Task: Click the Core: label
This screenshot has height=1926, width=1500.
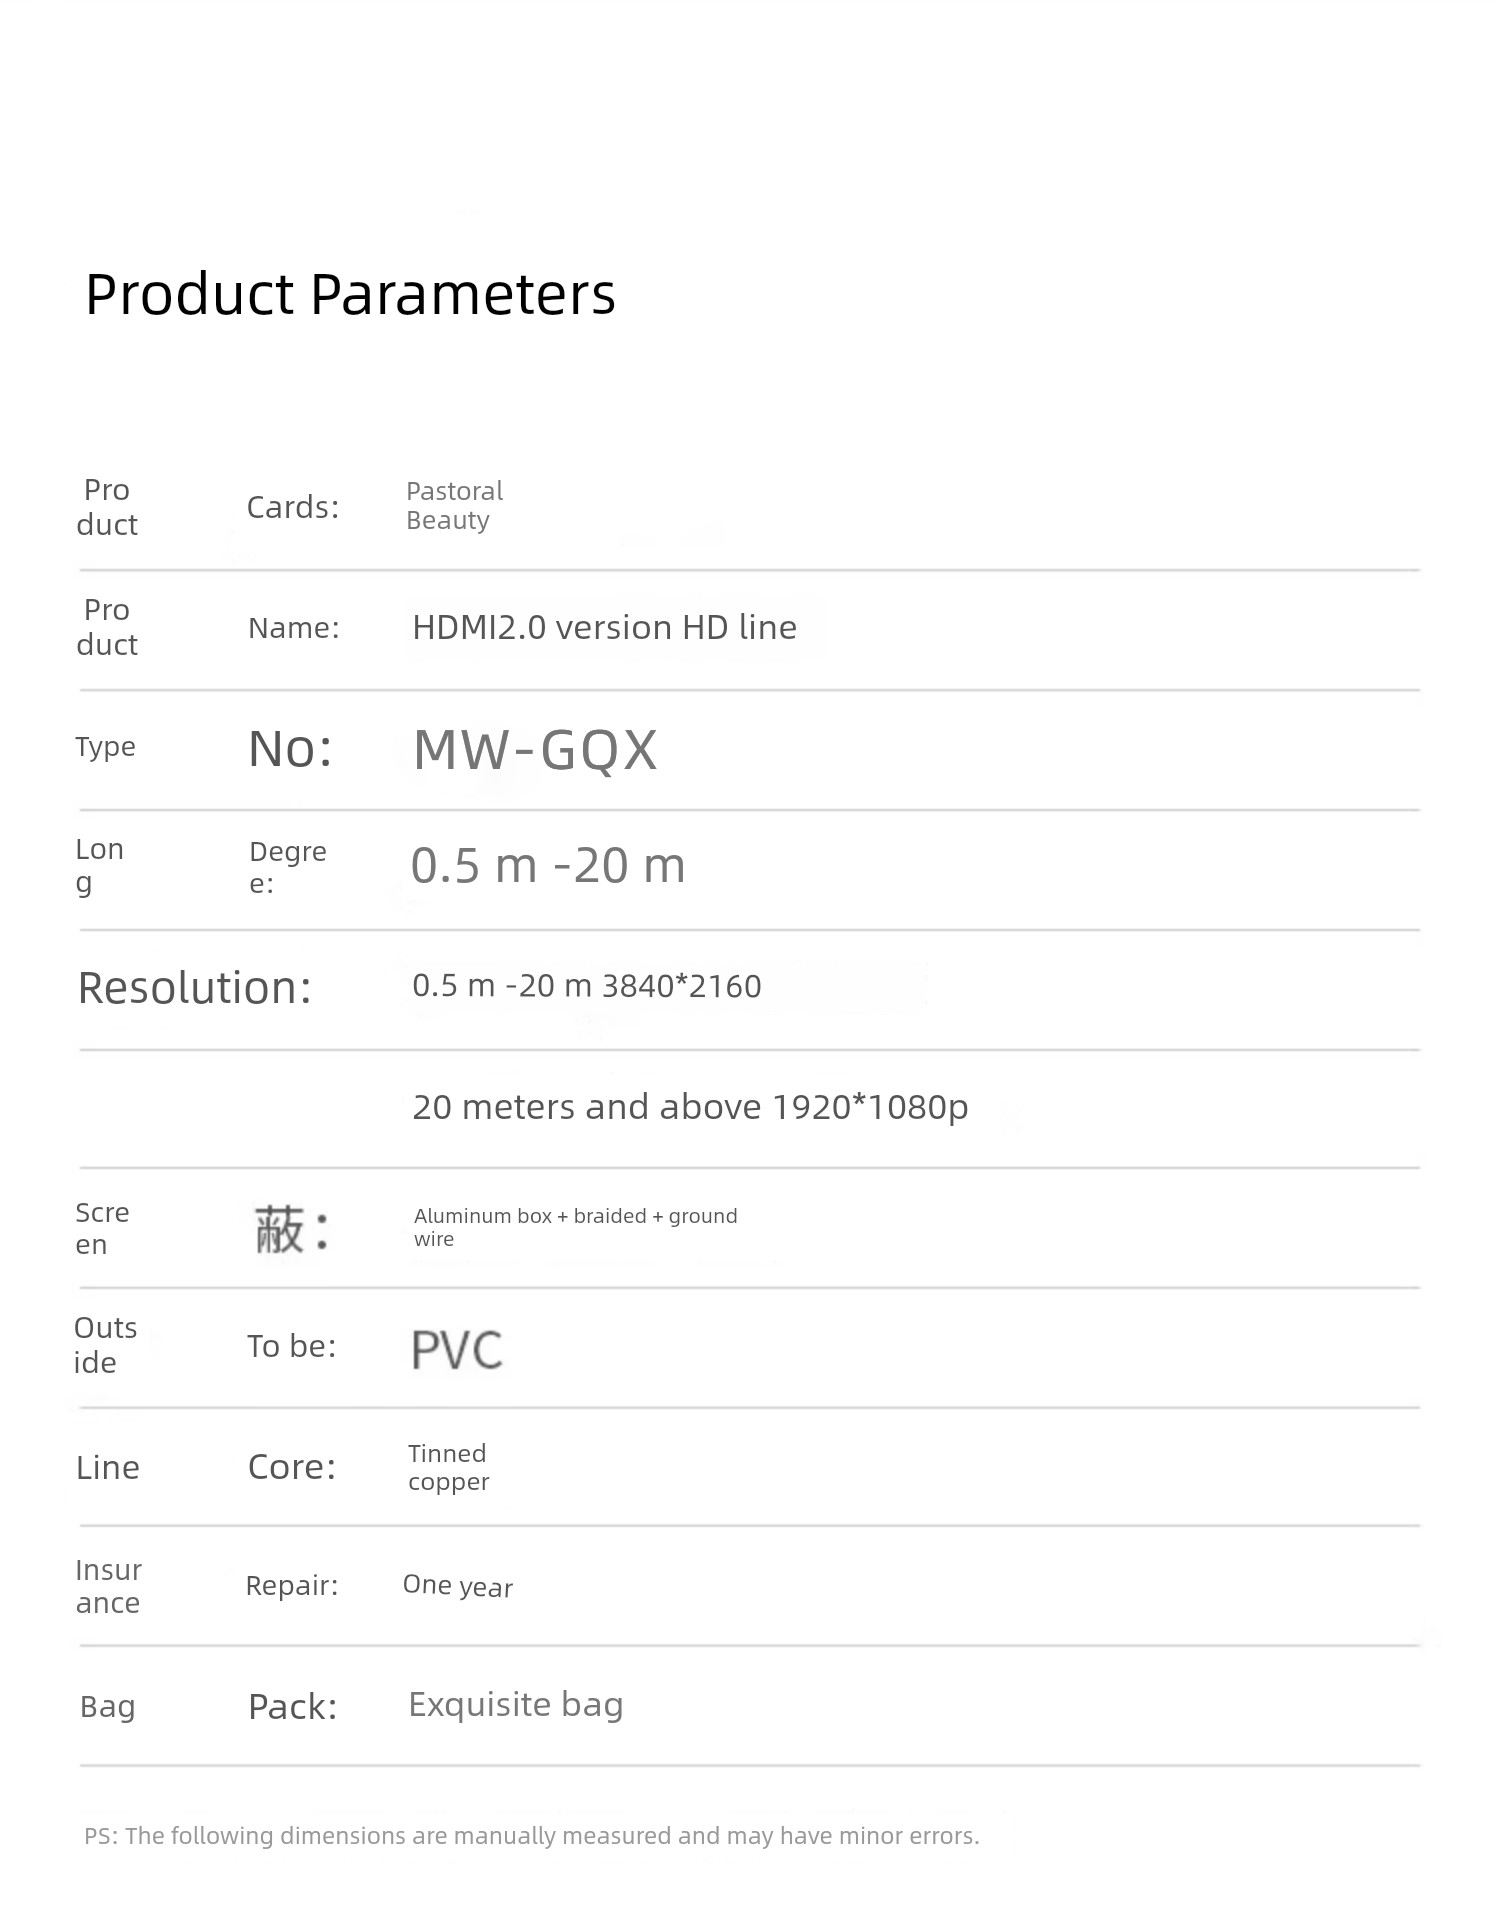Action: tap(292, 1467)
